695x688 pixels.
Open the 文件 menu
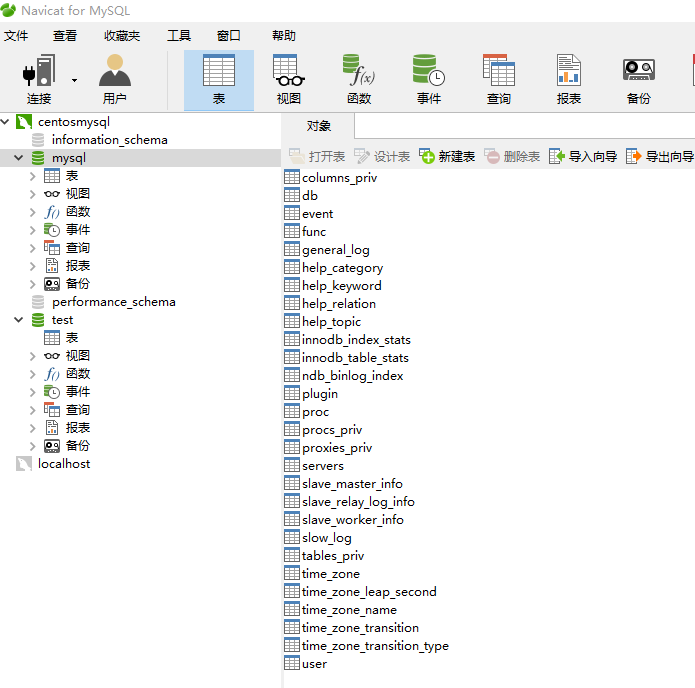coord(16,35)
